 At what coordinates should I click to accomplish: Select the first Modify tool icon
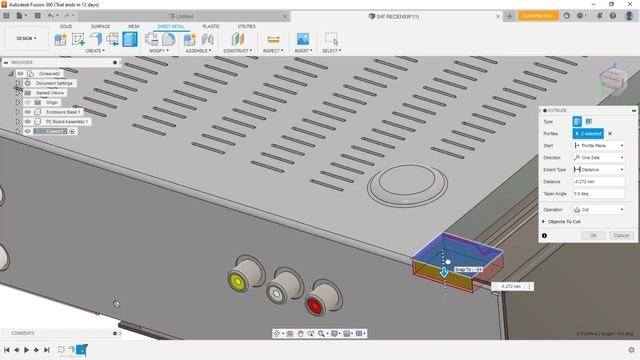[152, 39]
